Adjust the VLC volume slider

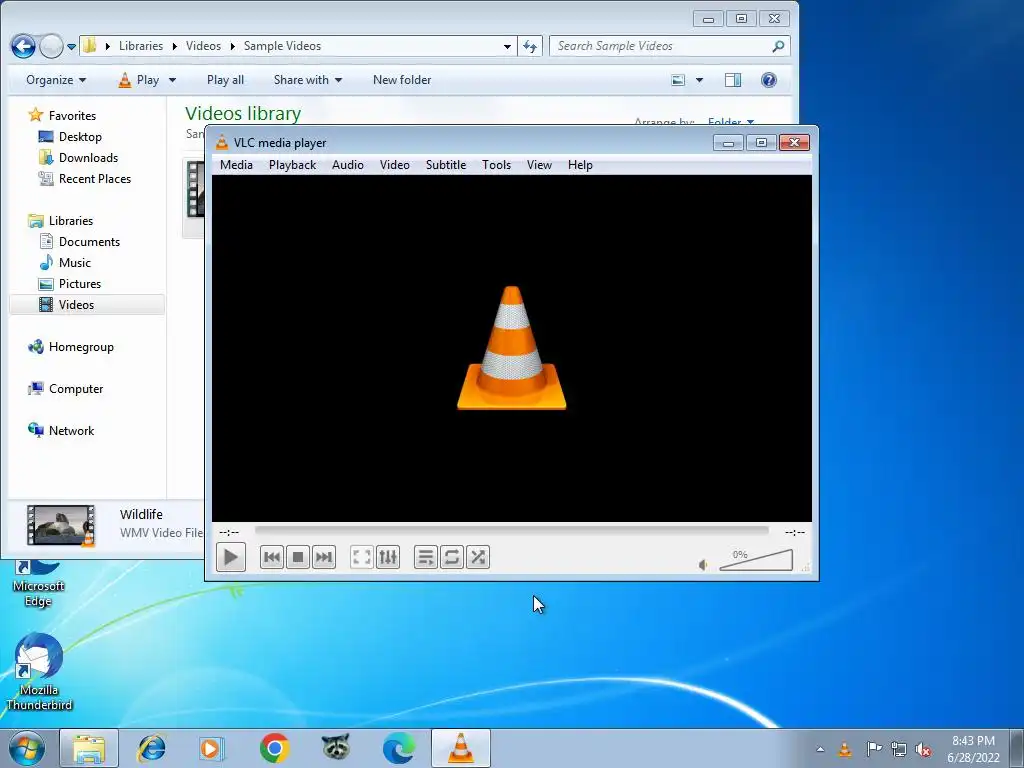click(756, 560)
